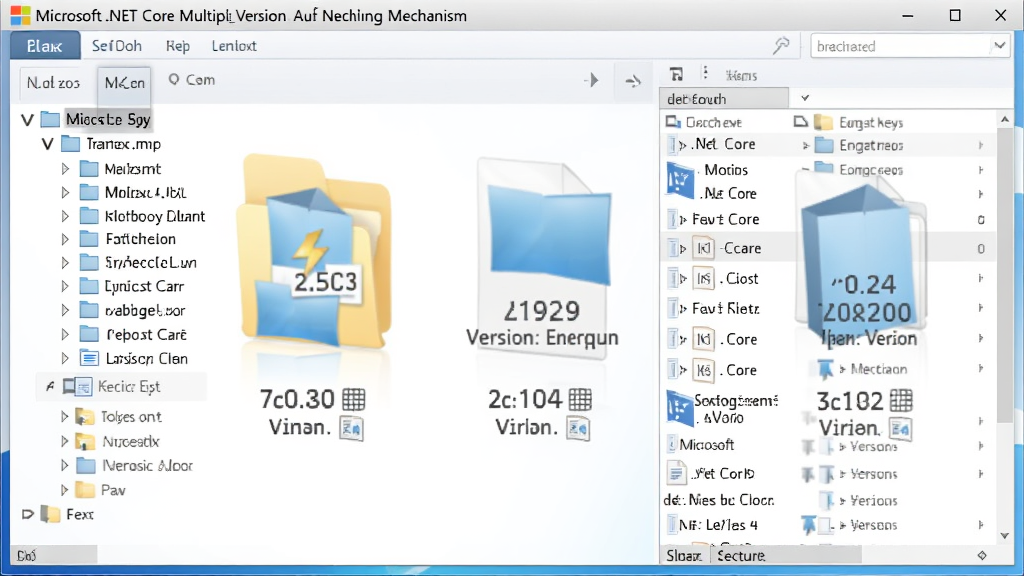The height and width of the screenshot is (576, 1024).
Task: Click the vertical dots options icon
Action: coord(705,73)
